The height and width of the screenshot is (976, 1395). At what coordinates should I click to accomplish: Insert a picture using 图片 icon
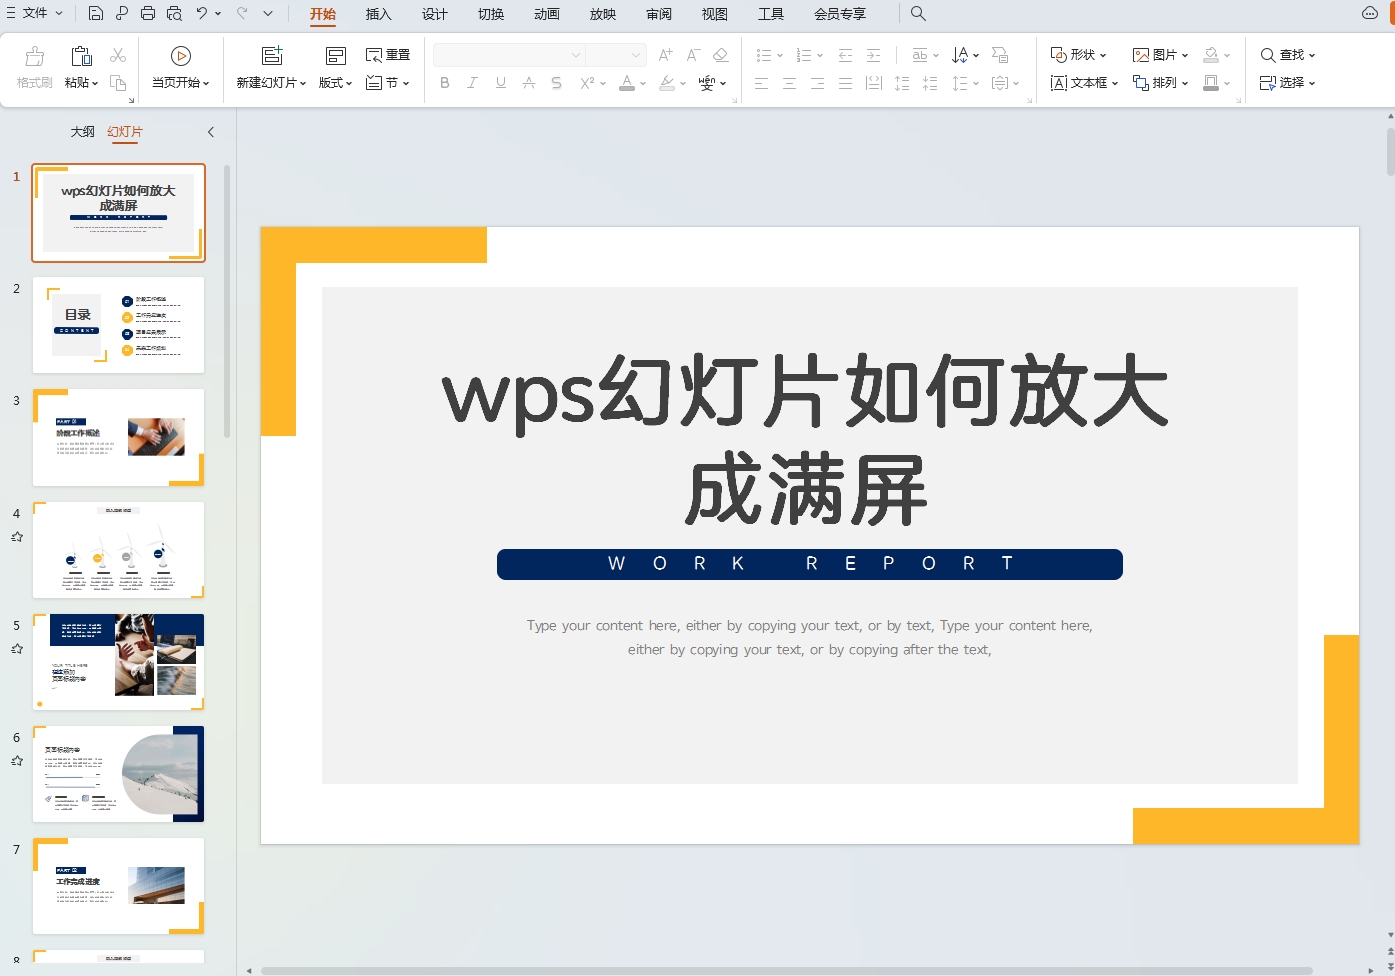click(1158, 54)
